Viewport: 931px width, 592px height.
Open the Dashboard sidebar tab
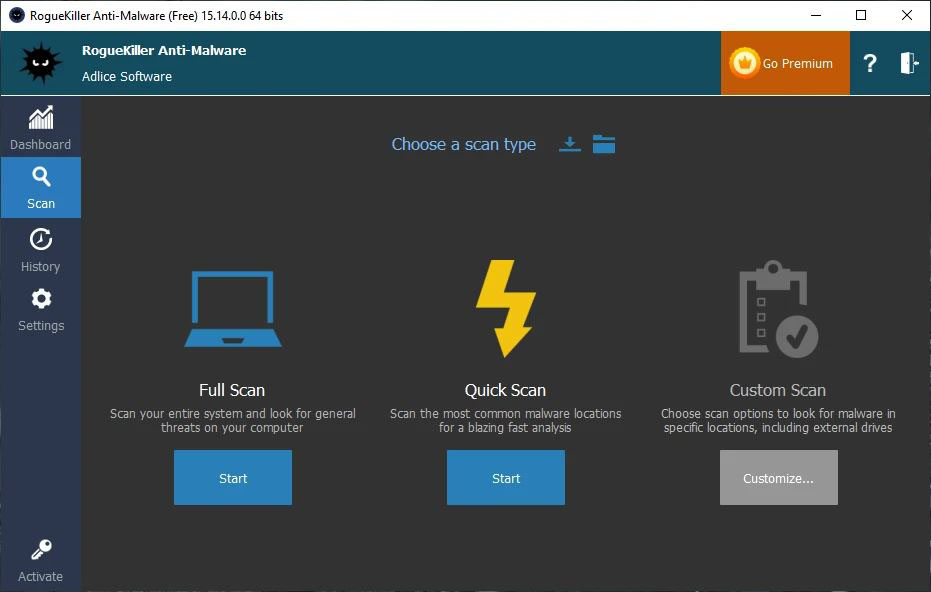pyautogui.click(x=40, y=127)
